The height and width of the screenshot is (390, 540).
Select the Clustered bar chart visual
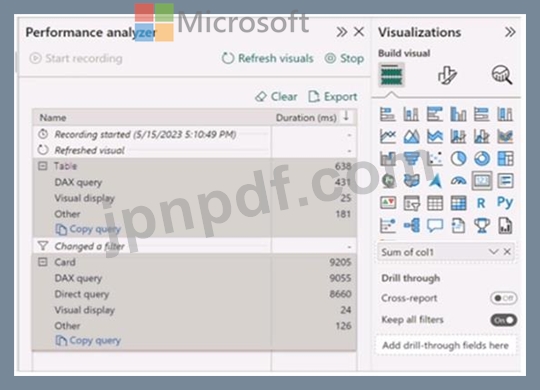435,114
